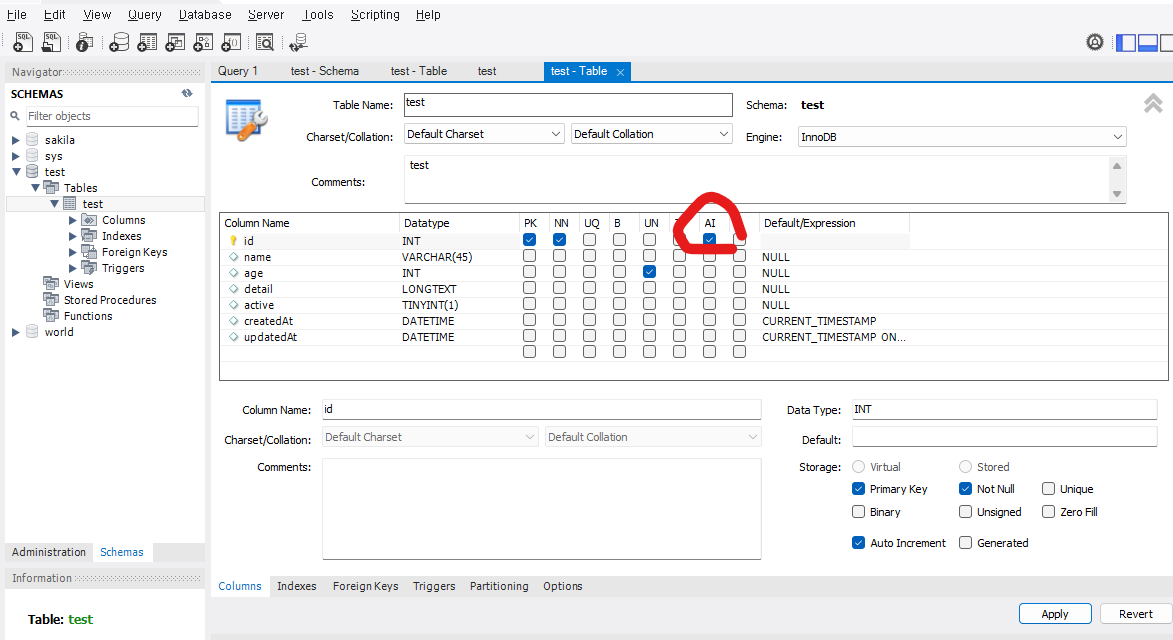The width and height of the screenshot is (1173, 640).
Task: Refresh the schemas list
Action: point(187,93)
